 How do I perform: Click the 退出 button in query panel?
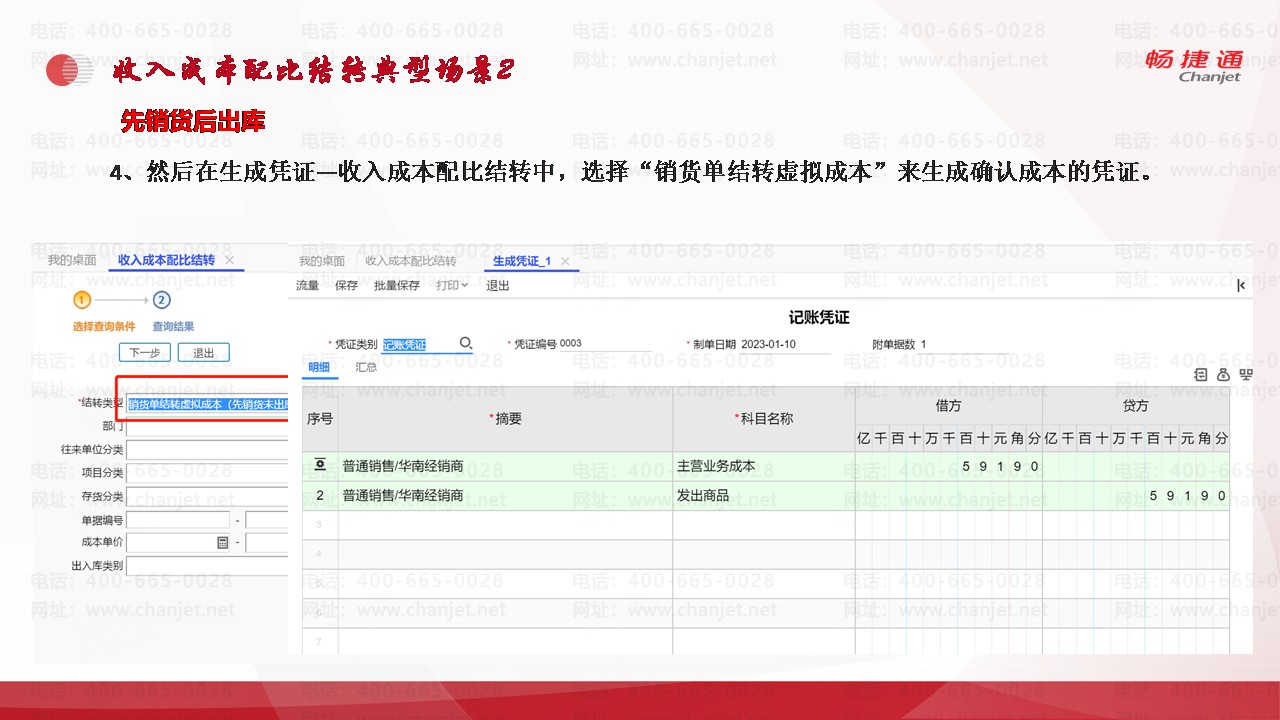coord(204,353)
